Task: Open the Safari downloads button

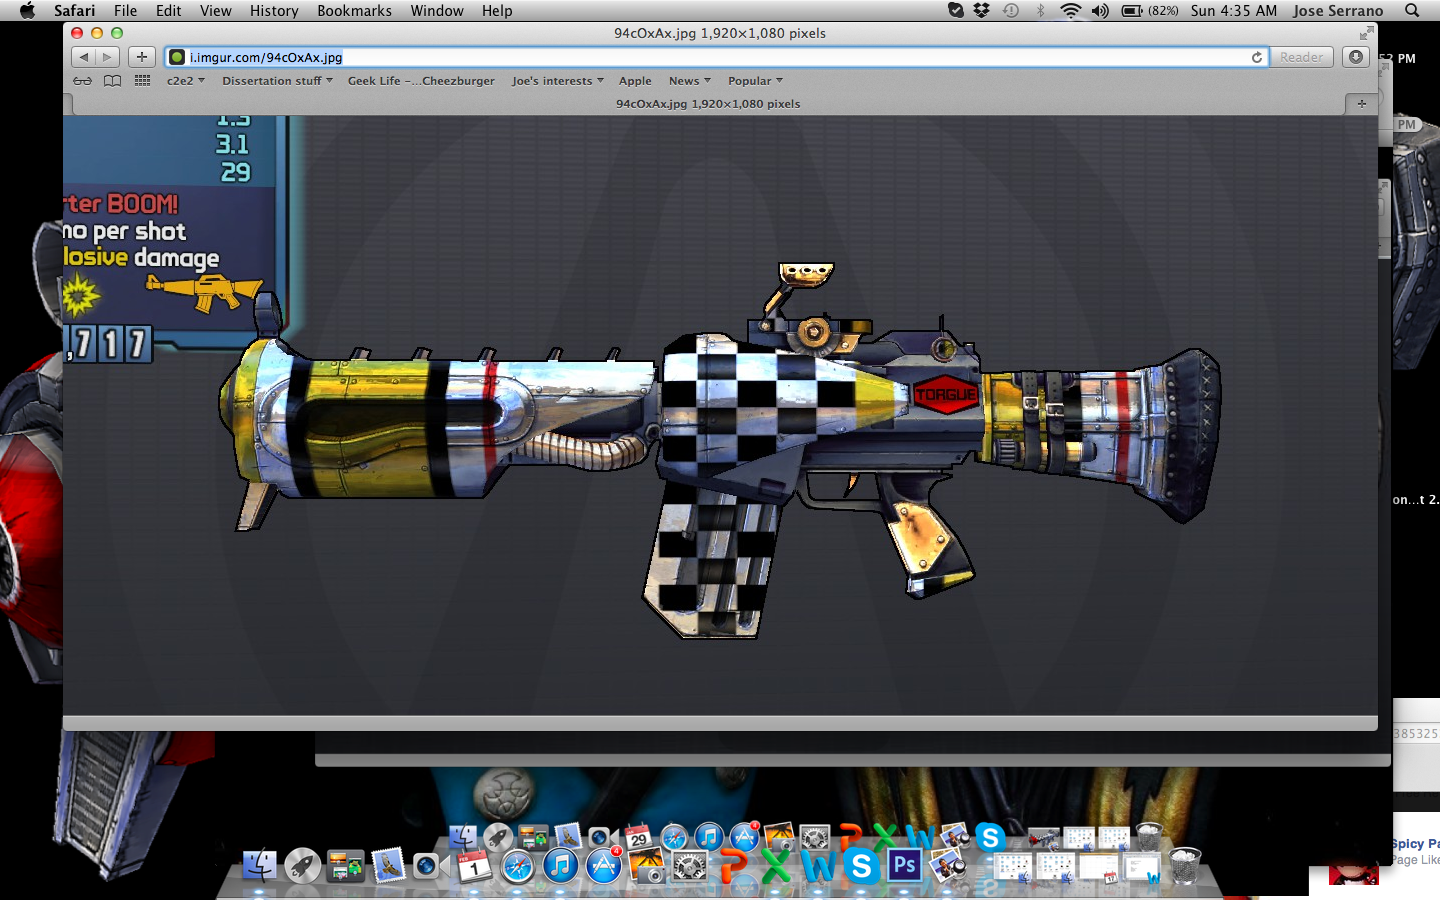Action: pyautogui.click(x=1356, y=57)
